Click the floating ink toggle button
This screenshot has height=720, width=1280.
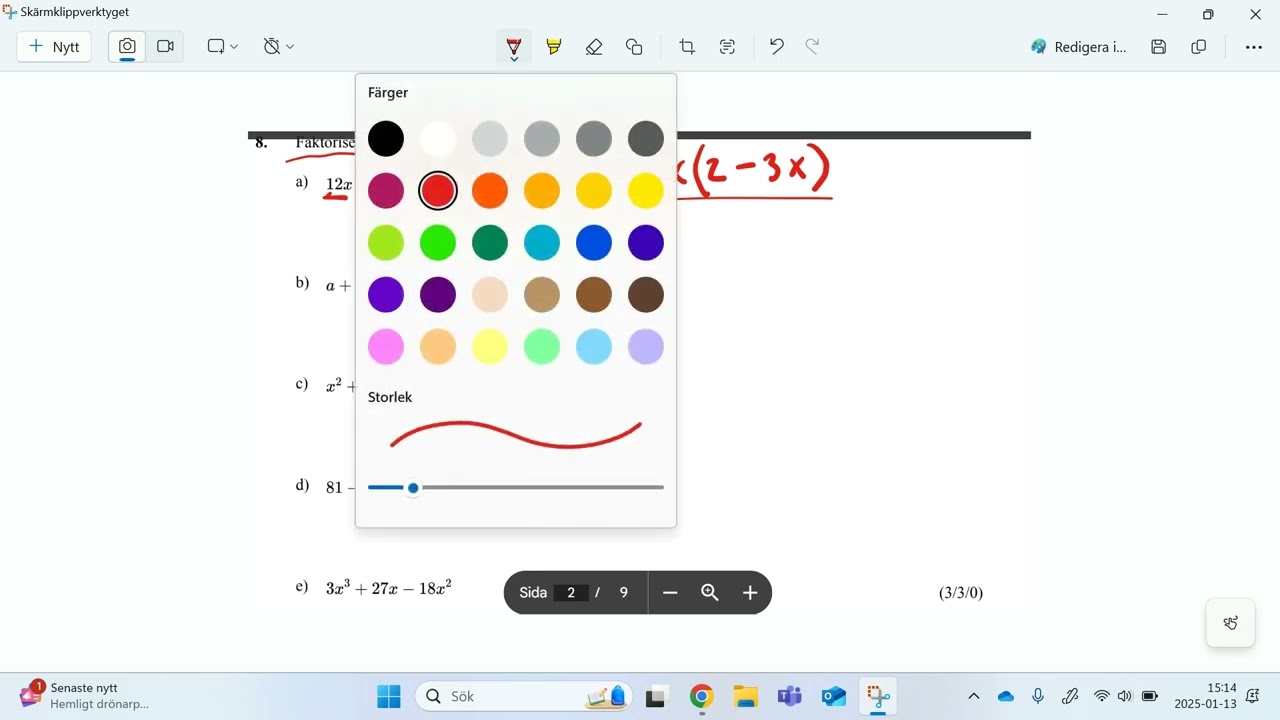click(1231, 623)
